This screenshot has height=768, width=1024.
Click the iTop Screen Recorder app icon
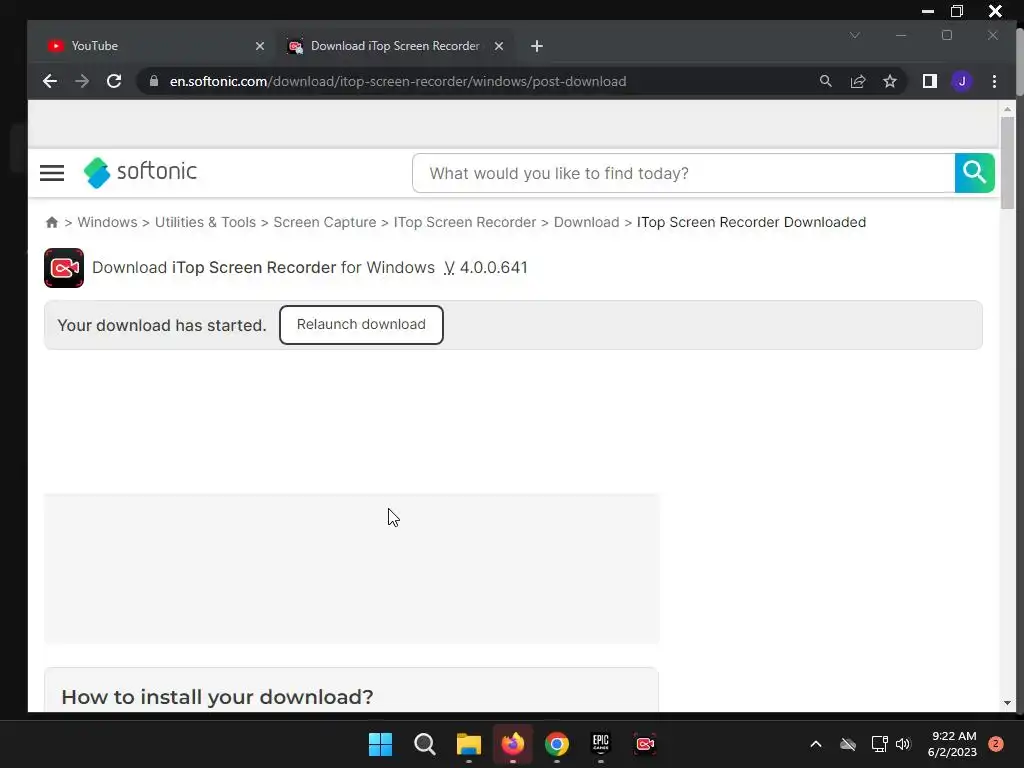(x=64, y=268)
